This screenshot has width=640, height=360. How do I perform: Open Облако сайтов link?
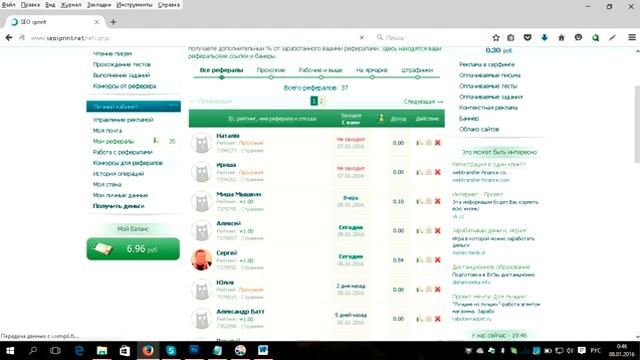(479, 129)
